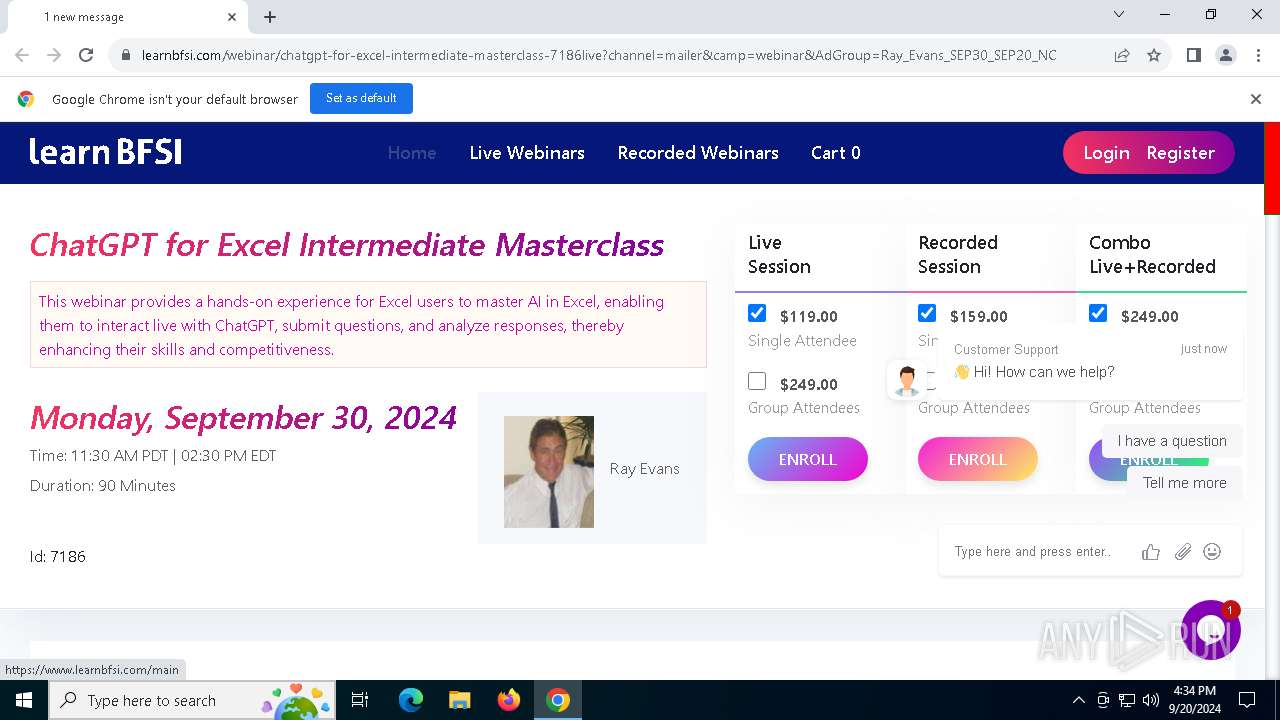The width and height of the screenshot is (1280, 720).
Task: Click ENROLL under Live Session
Action: tap(808, 459)
